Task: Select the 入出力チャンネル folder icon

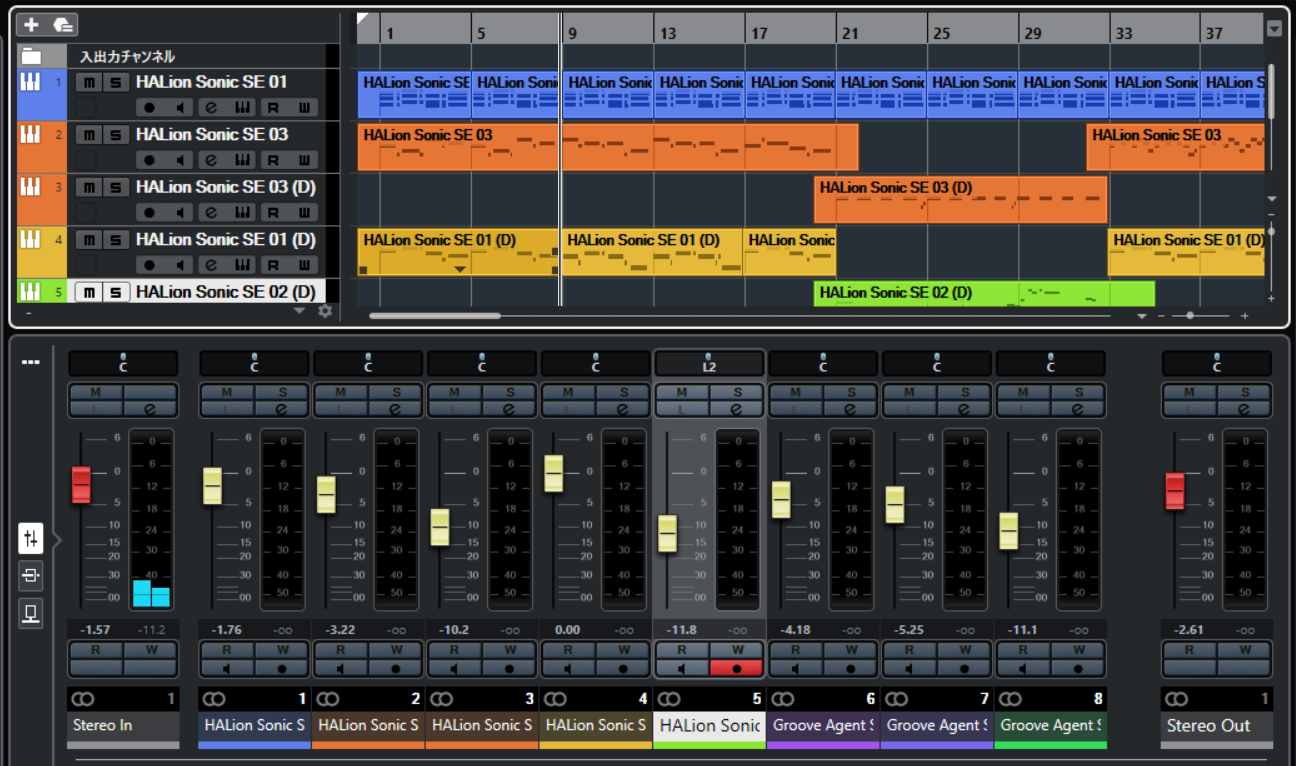Action: point(31,56)
